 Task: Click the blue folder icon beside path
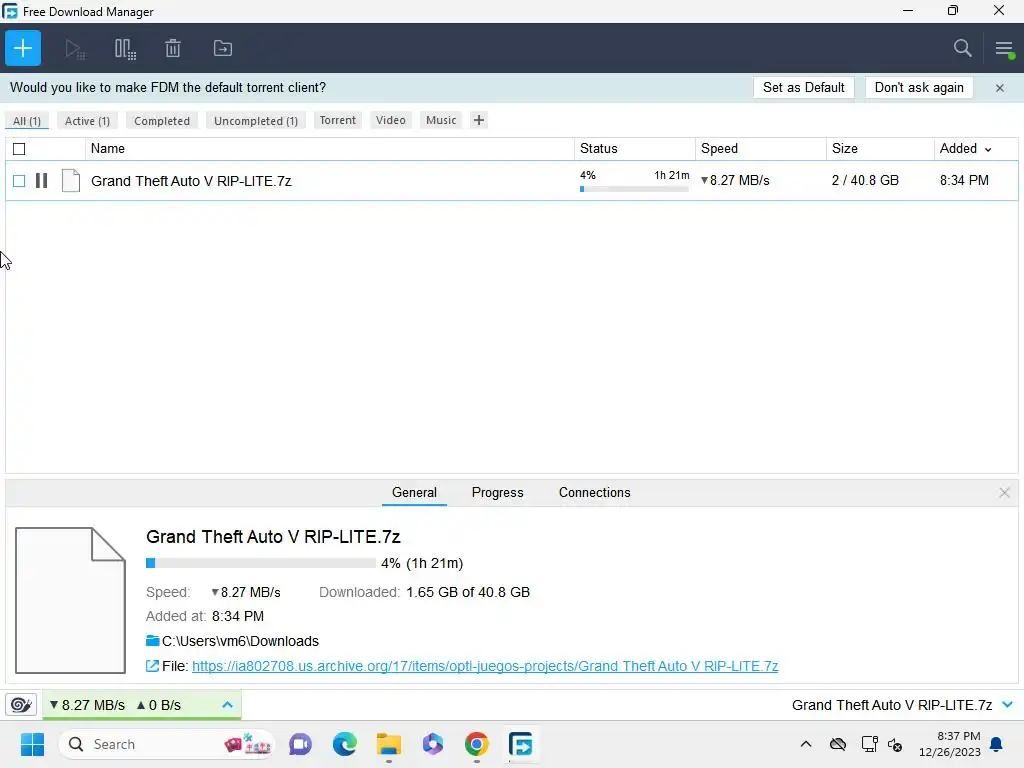pyautogui.click(x=153, y=641)
